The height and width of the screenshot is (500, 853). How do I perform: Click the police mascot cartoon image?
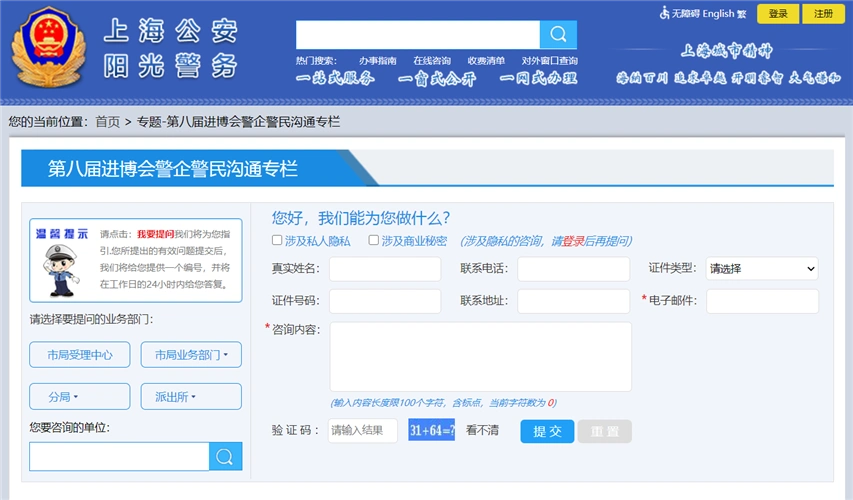click(x=61, y=270)
